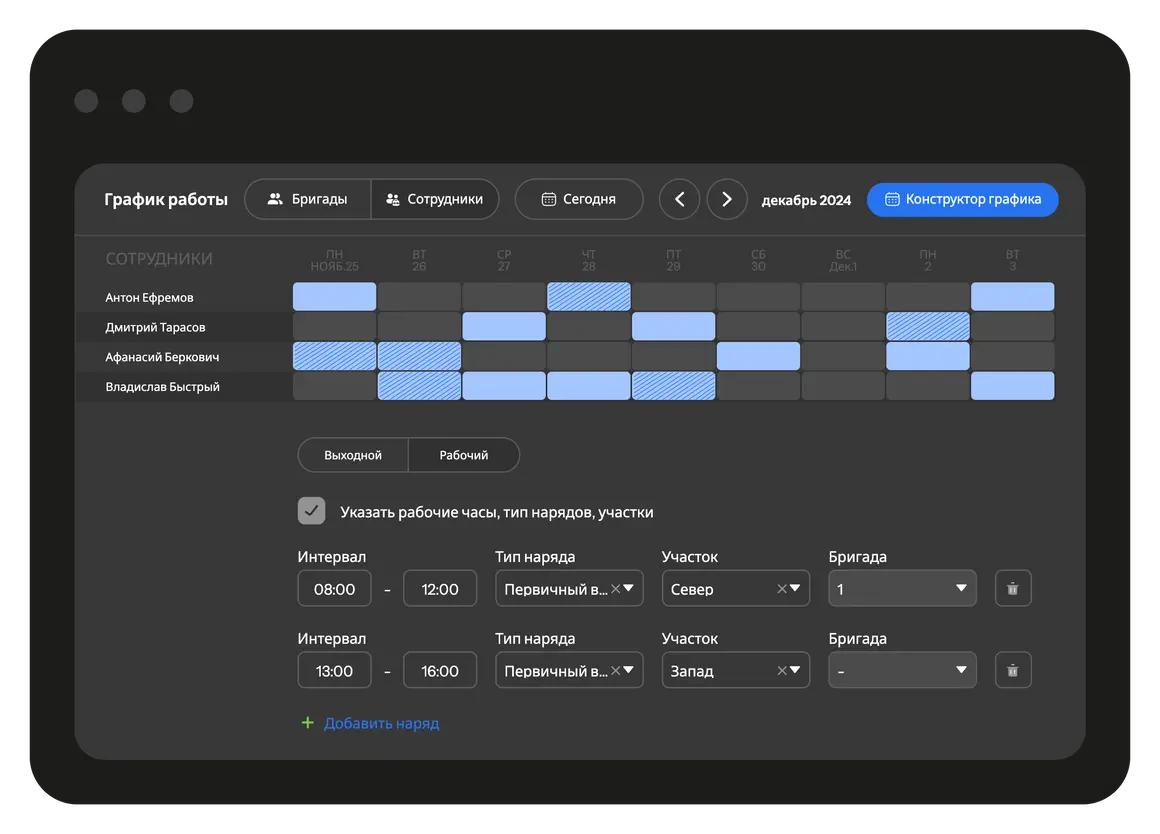Switch to the Бригады tab
Image resolution: width=1160 pixels, height=834 pixels.
coord(308,199)
